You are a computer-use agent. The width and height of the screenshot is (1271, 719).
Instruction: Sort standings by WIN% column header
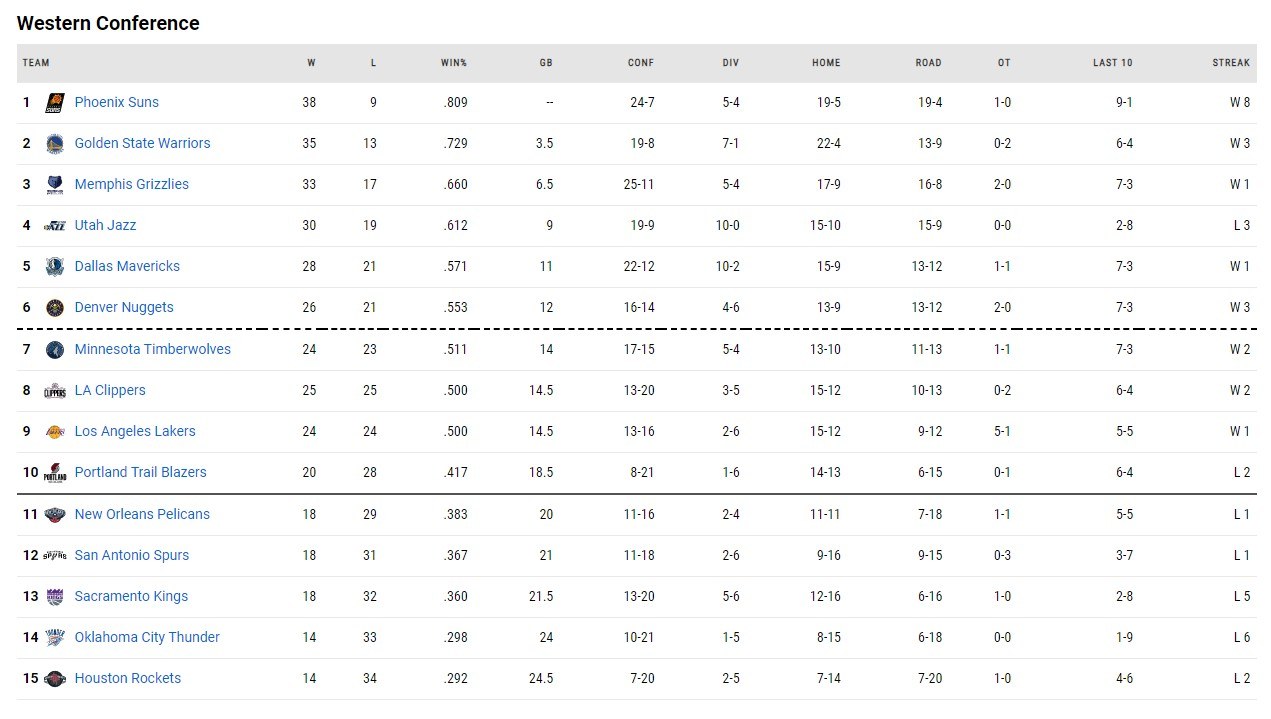[454, 62]
